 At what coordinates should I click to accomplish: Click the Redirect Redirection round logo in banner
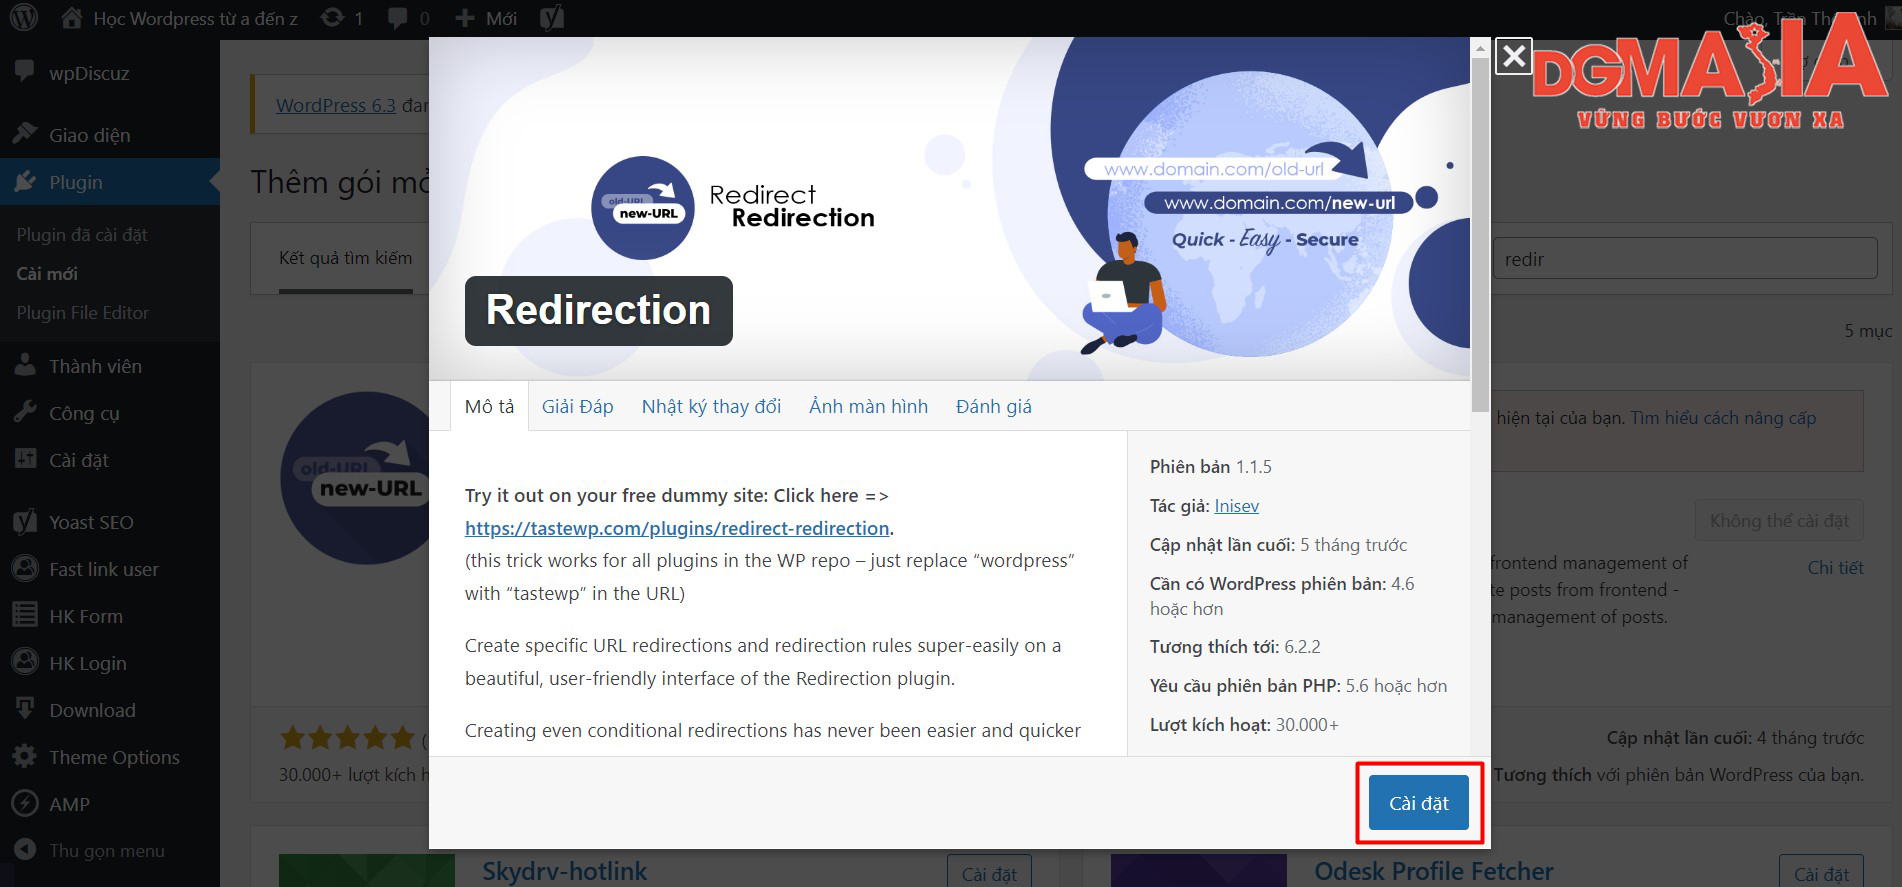pyautogui.click(x=642, y=207)
